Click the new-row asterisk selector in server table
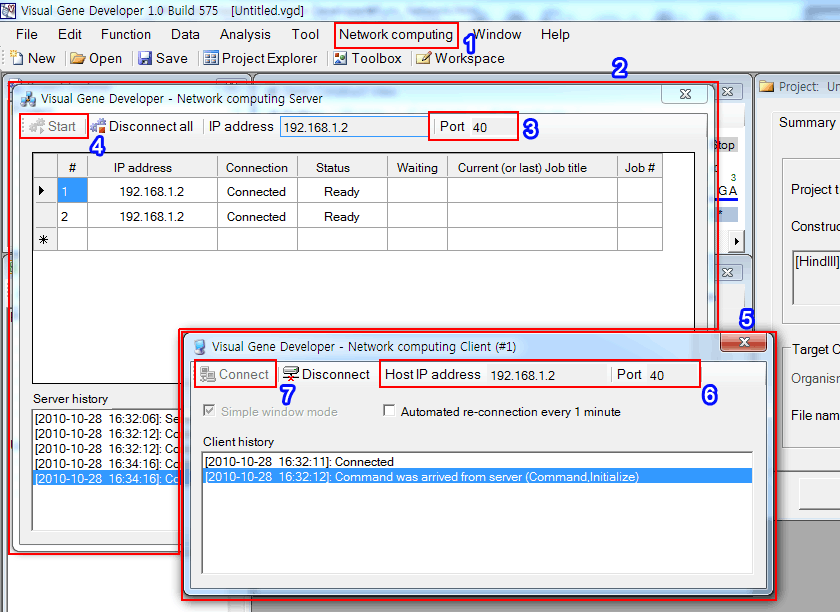Screen dimensions: 840x612 (x=45, y=239)
